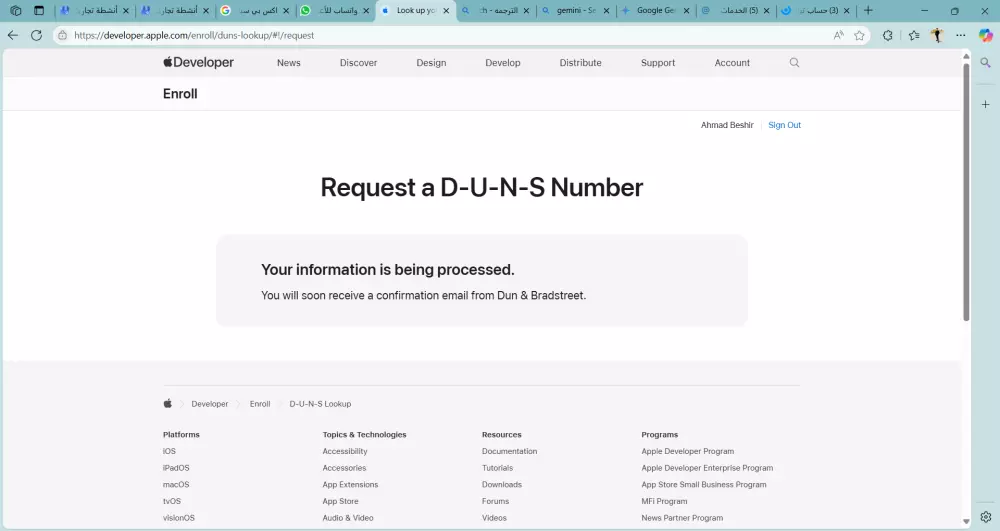Open the Audio & Video footer link
The image size is (1000, 531).
(348, 517)
